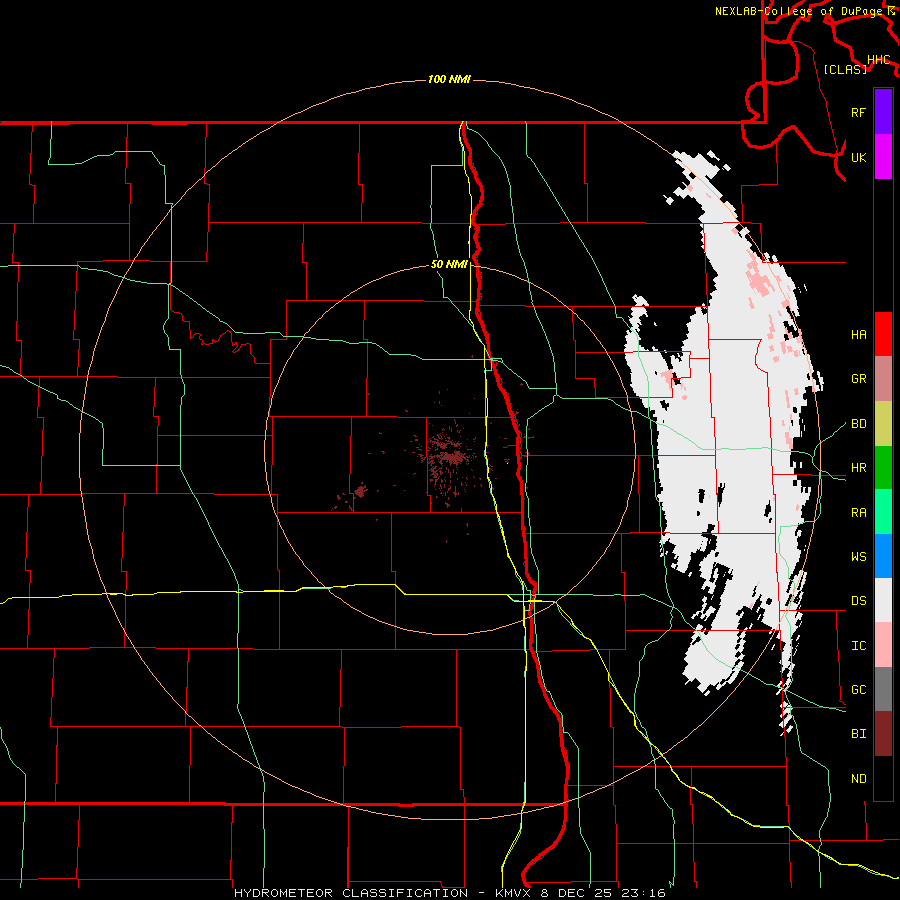Click the HR legend label
Image resolution: width=900 pixels, height=900 pixels.
click(858, 468)
